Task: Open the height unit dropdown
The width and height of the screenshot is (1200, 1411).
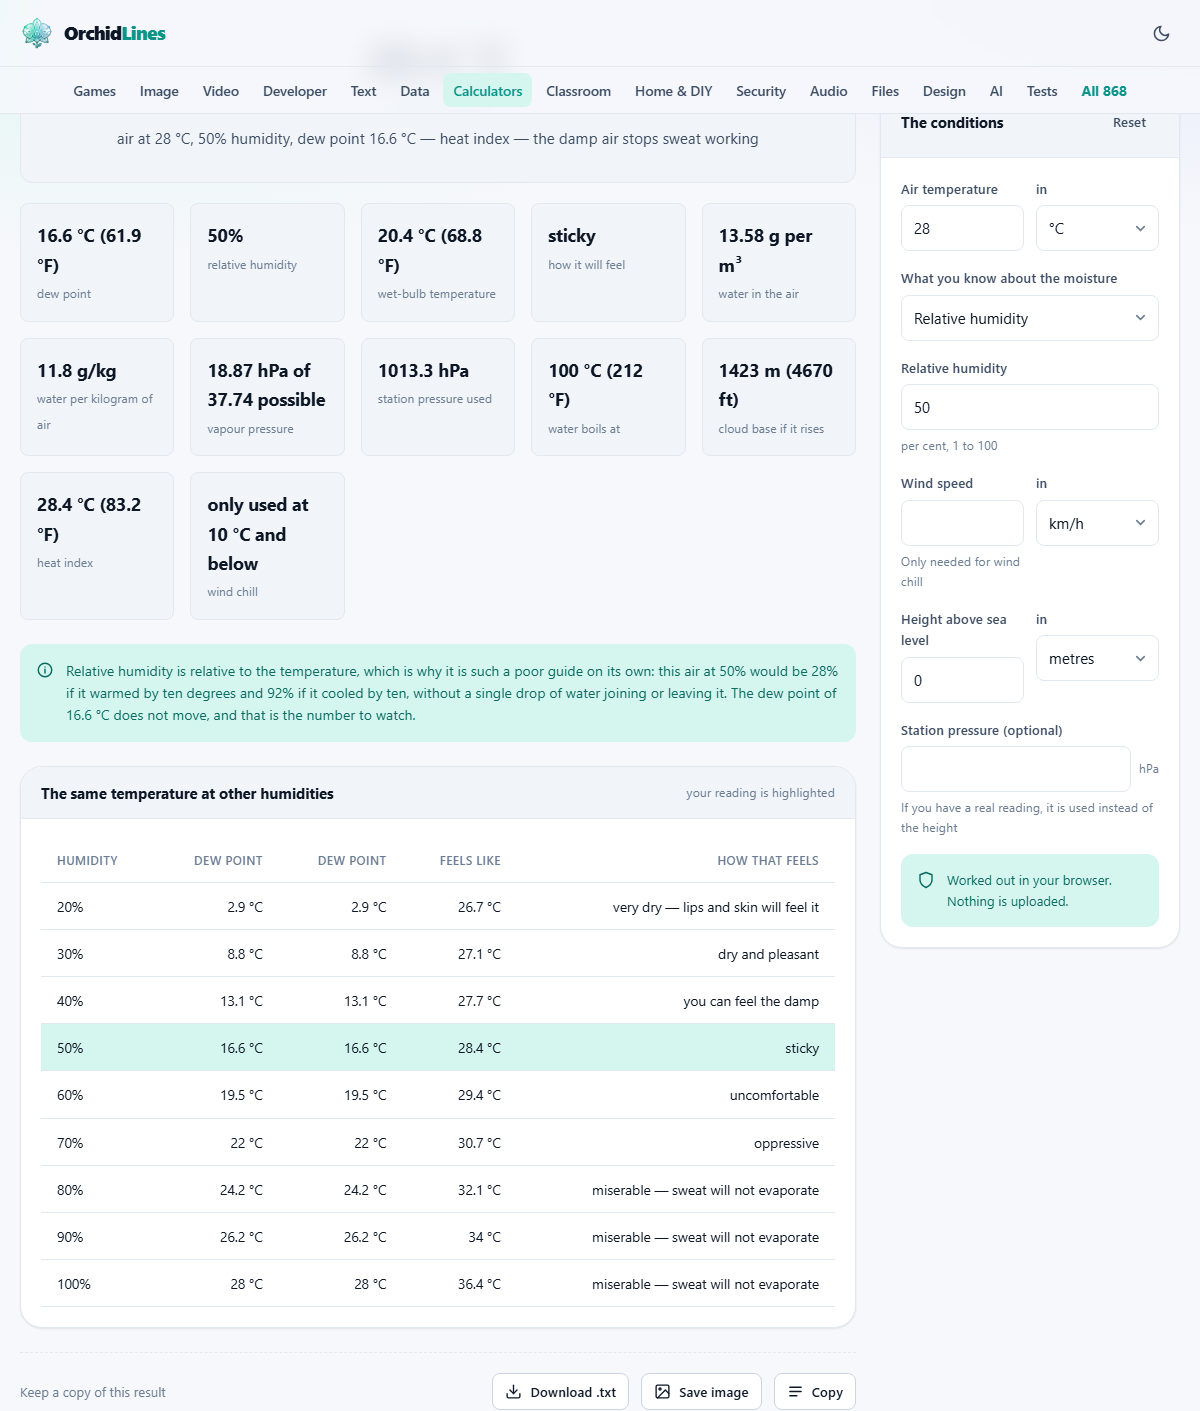Action: (x=1097, y=658)
